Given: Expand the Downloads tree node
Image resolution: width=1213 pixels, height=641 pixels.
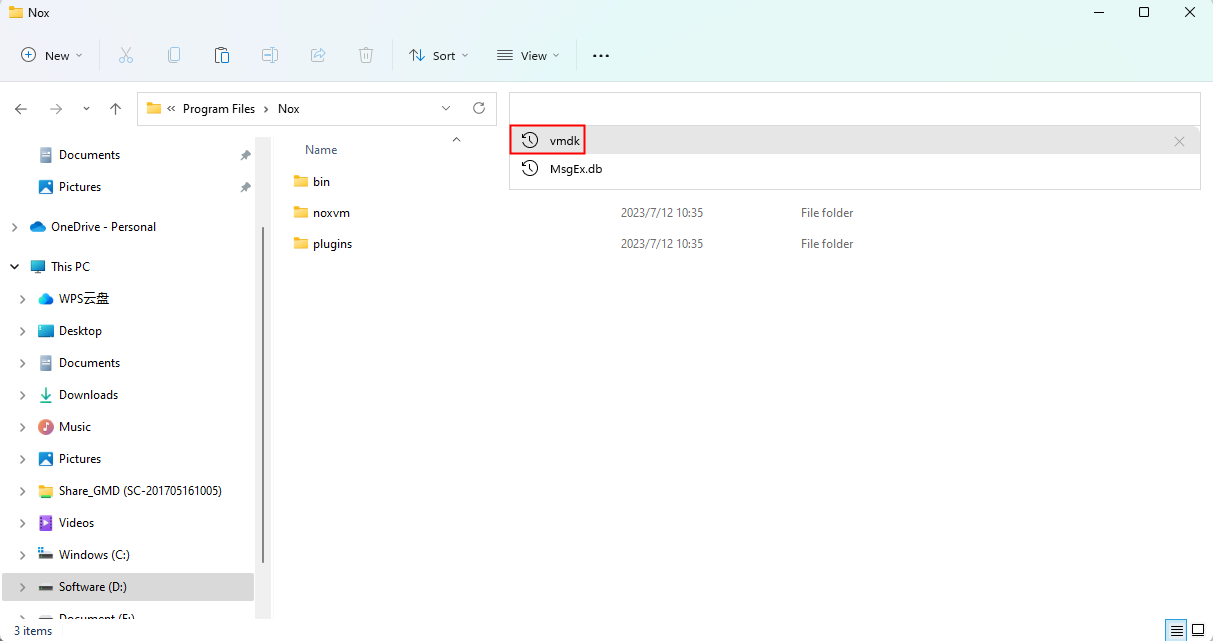Looking at the screenshot, I should click(x=22, y=395).
